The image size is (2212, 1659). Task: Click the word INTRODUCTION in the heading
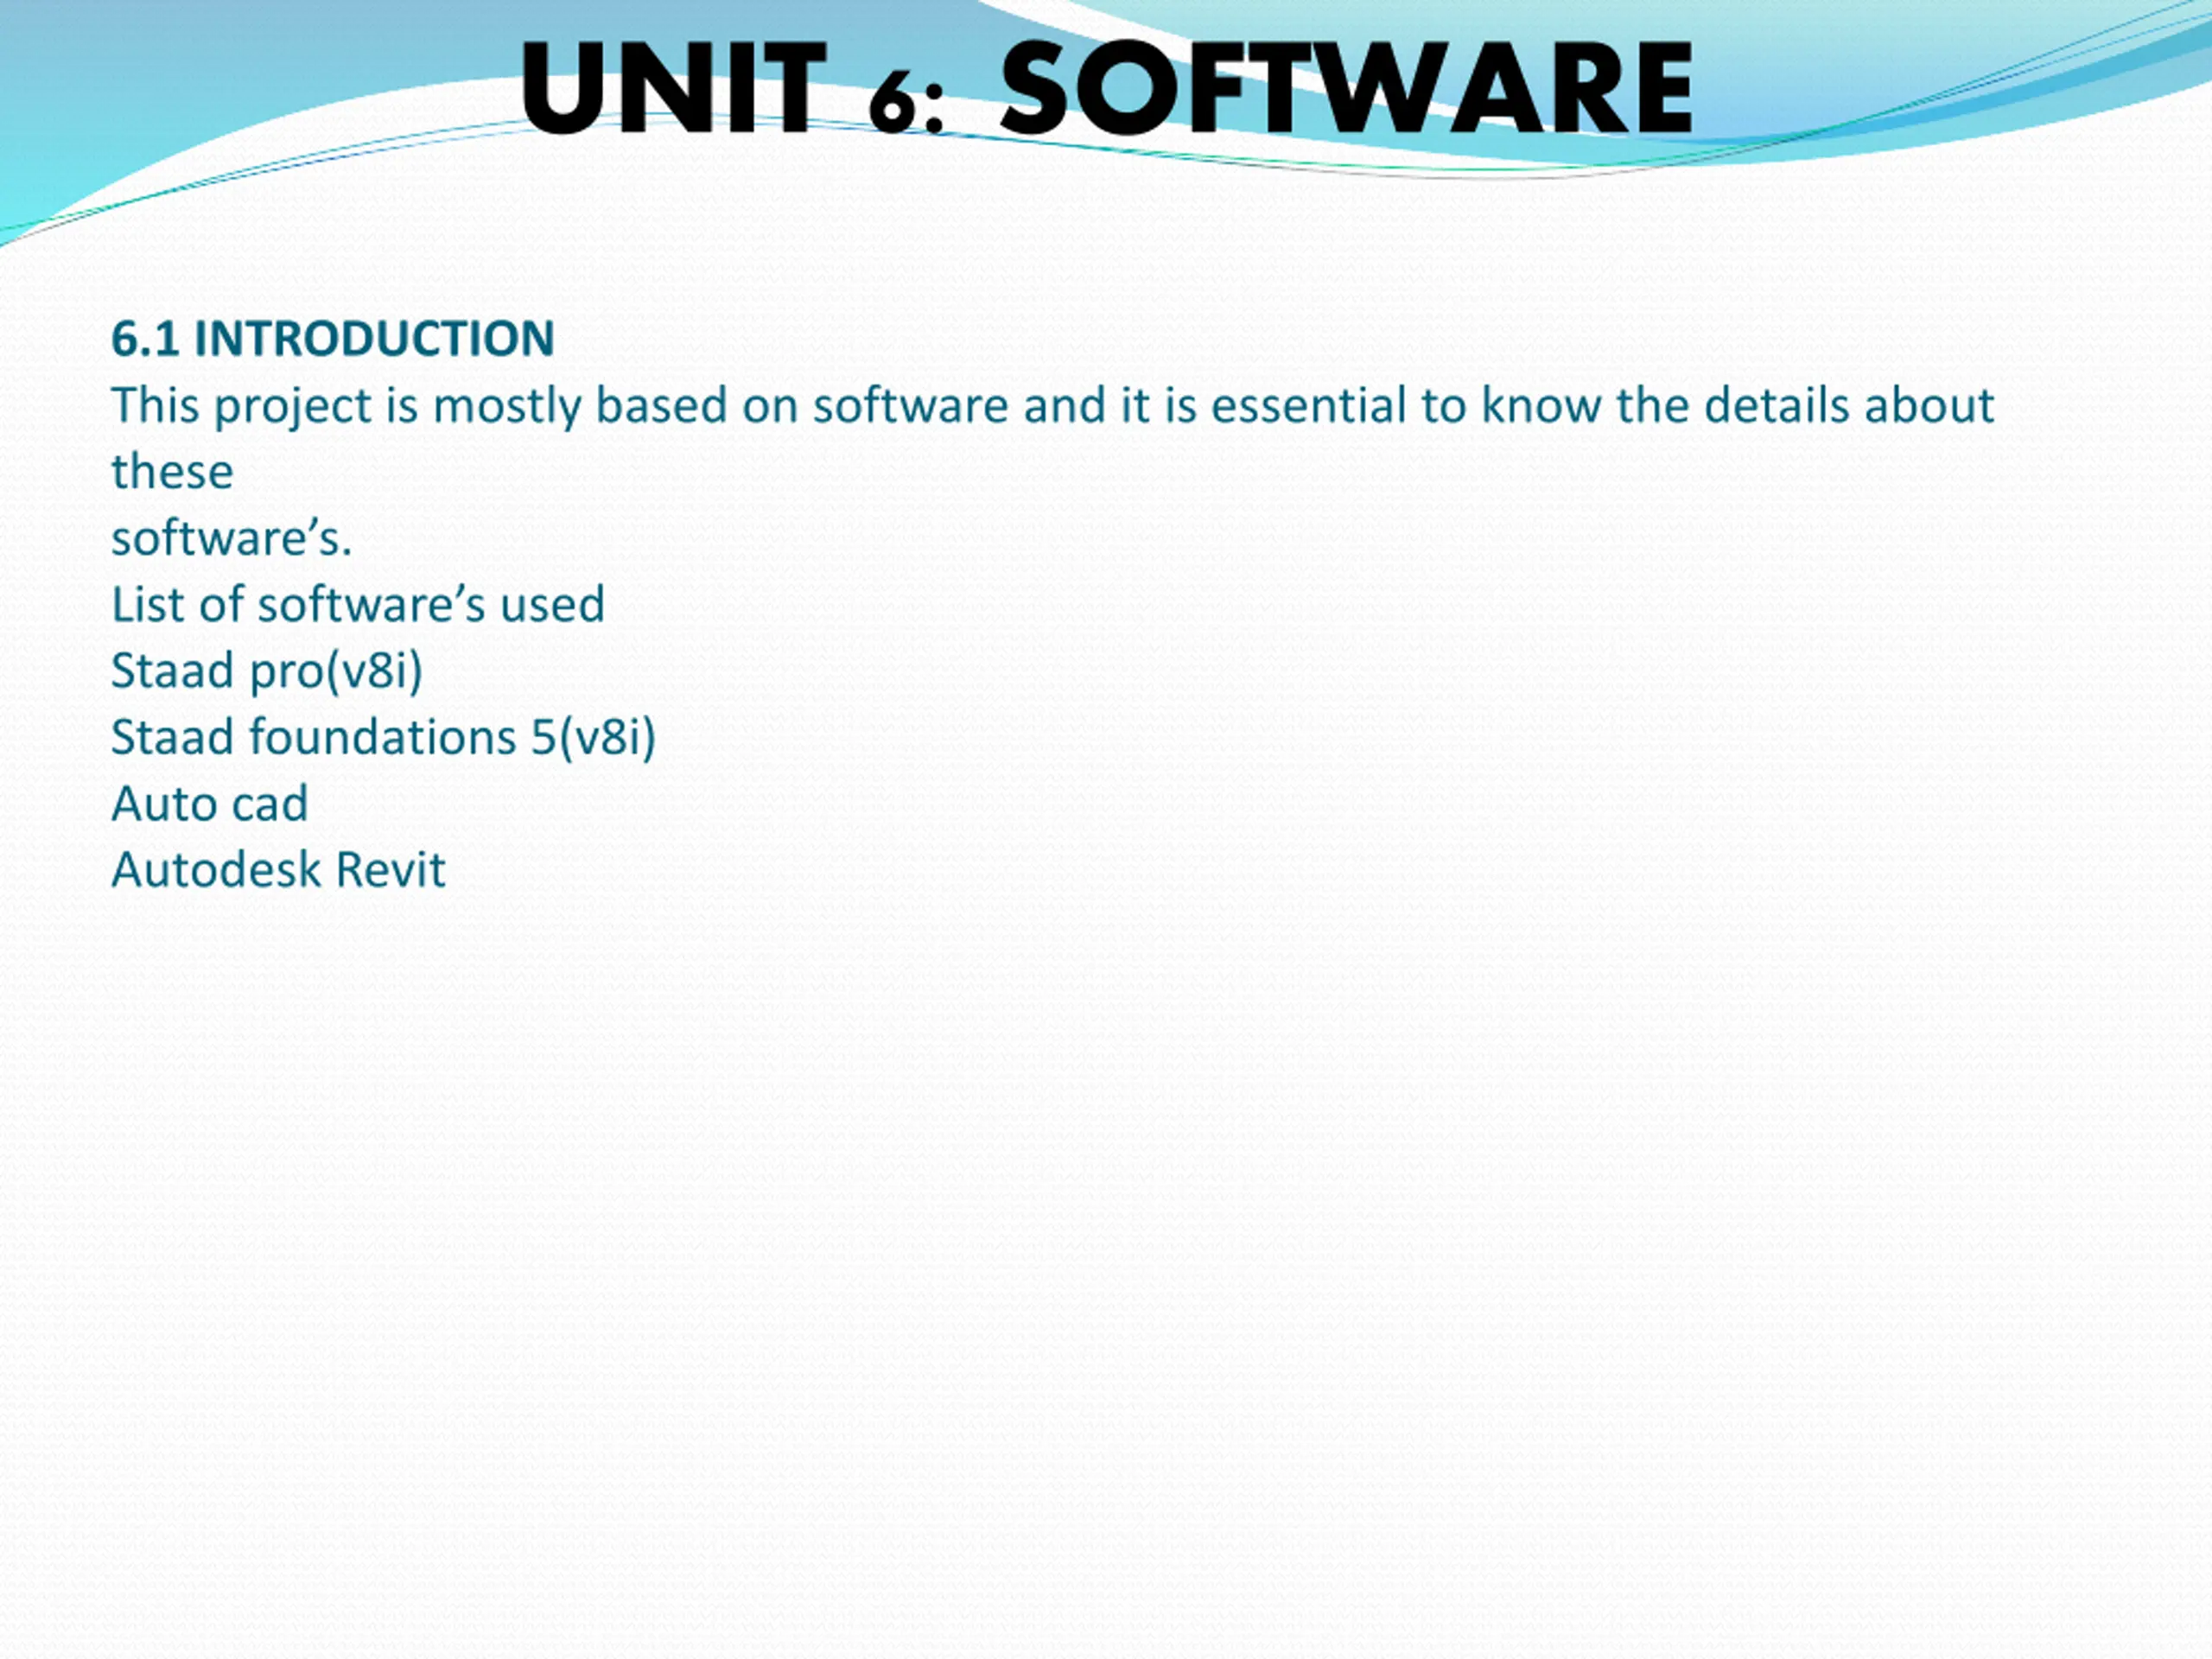pyautogui.click(x=373, y=339)
